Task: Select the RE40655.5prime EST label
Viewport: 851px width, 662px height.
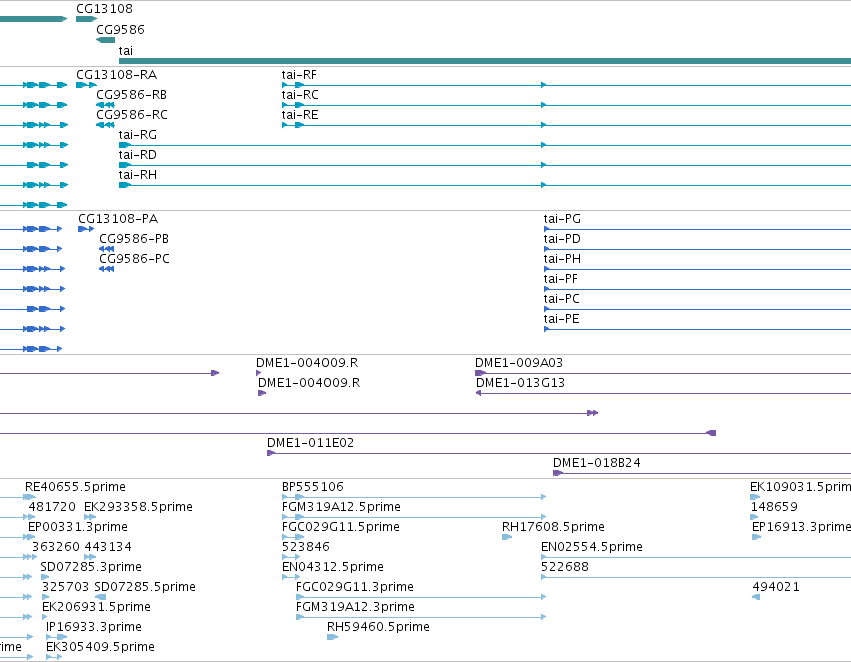Action: click(75, 487)
